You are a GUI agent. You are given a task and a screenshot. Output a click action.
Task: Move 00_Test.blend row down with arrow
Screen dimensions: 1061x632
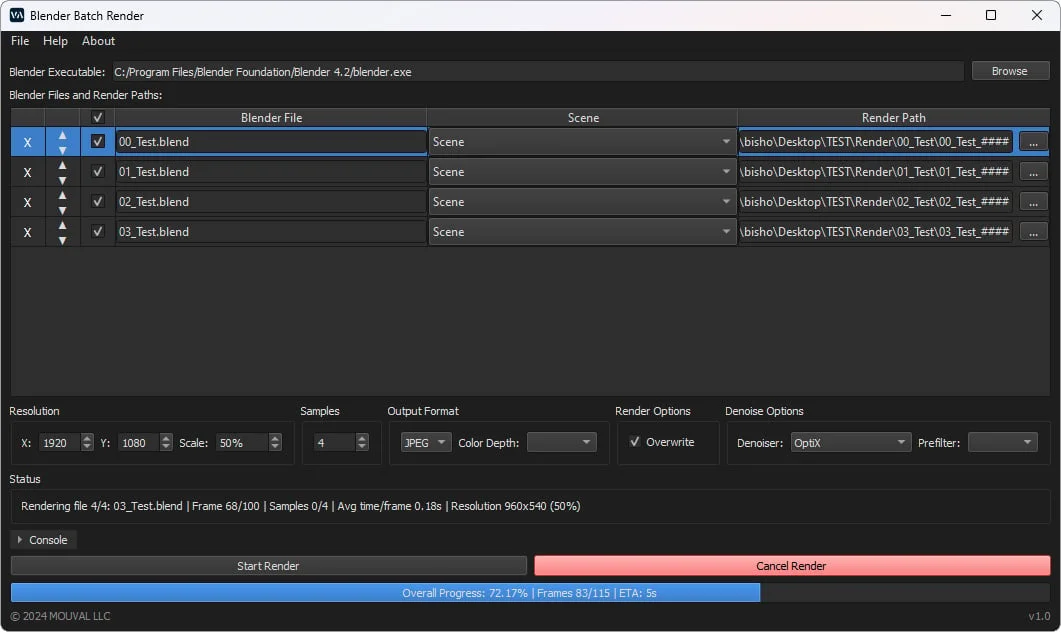coord(62,150)
